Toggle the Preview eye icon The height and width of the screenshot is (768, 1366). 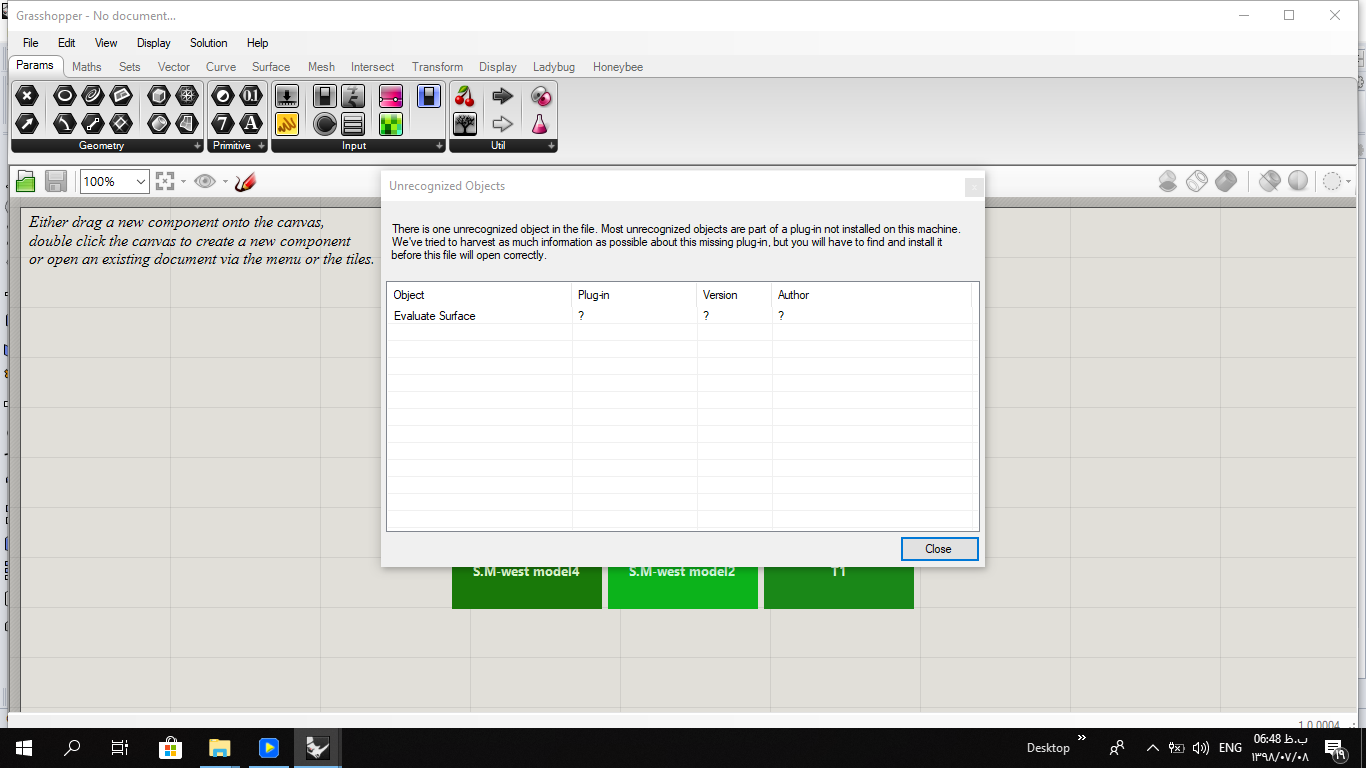click(205, 181)
